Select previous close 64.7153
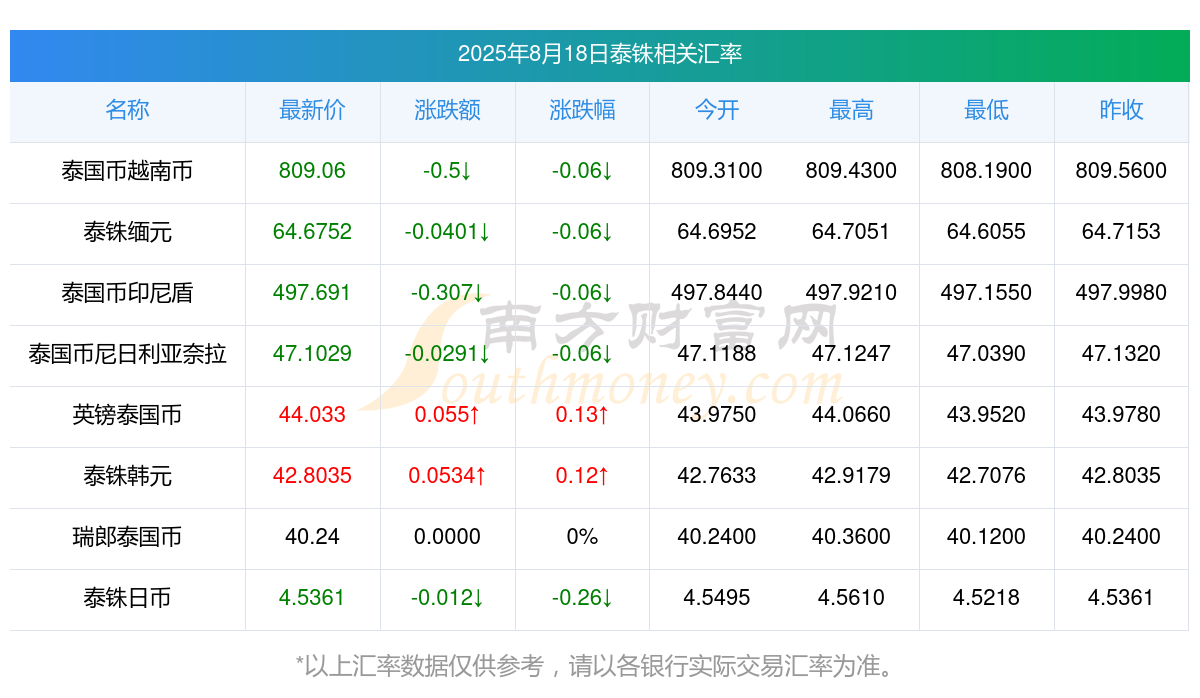 pyautogui.click(x=1121, y=232)
